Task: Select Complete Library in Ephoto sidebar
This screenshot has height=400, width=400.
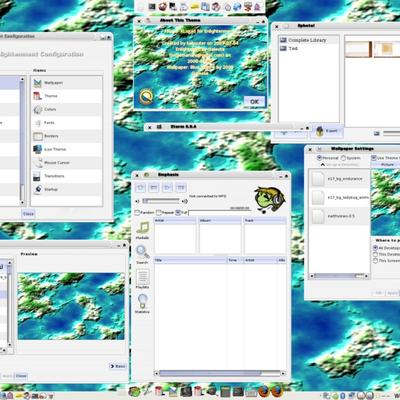Action: click(308, 40)
